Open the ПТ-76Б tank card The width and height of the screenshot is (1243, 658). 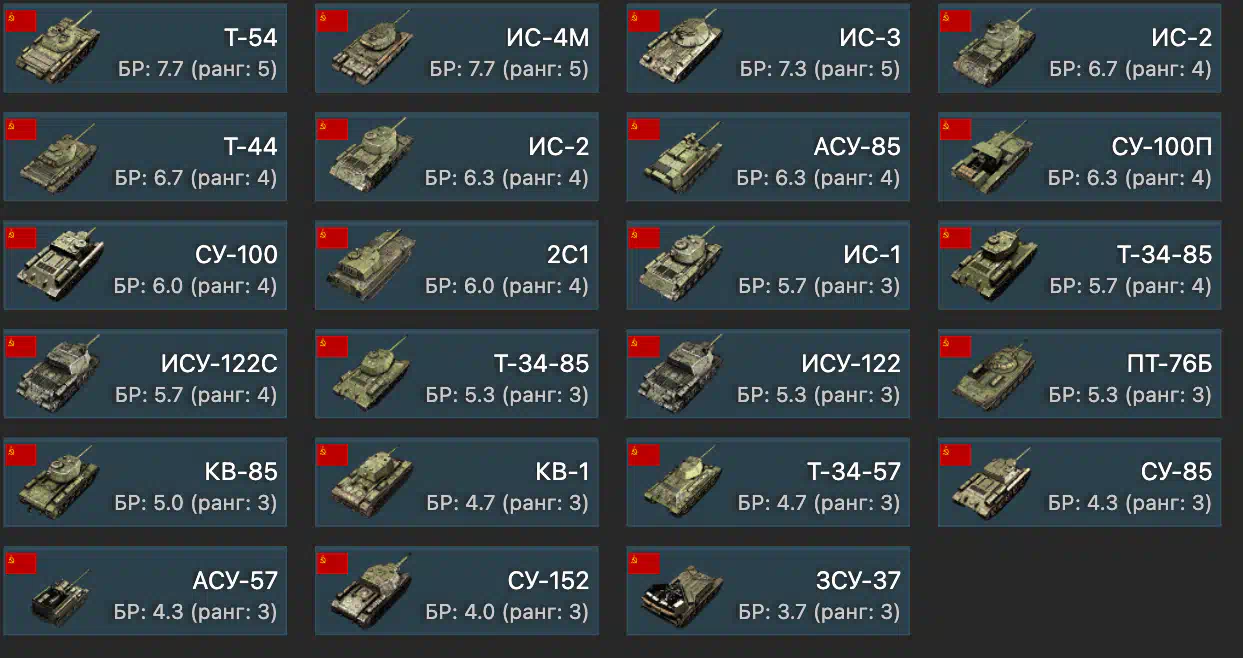coord(1079,373)
